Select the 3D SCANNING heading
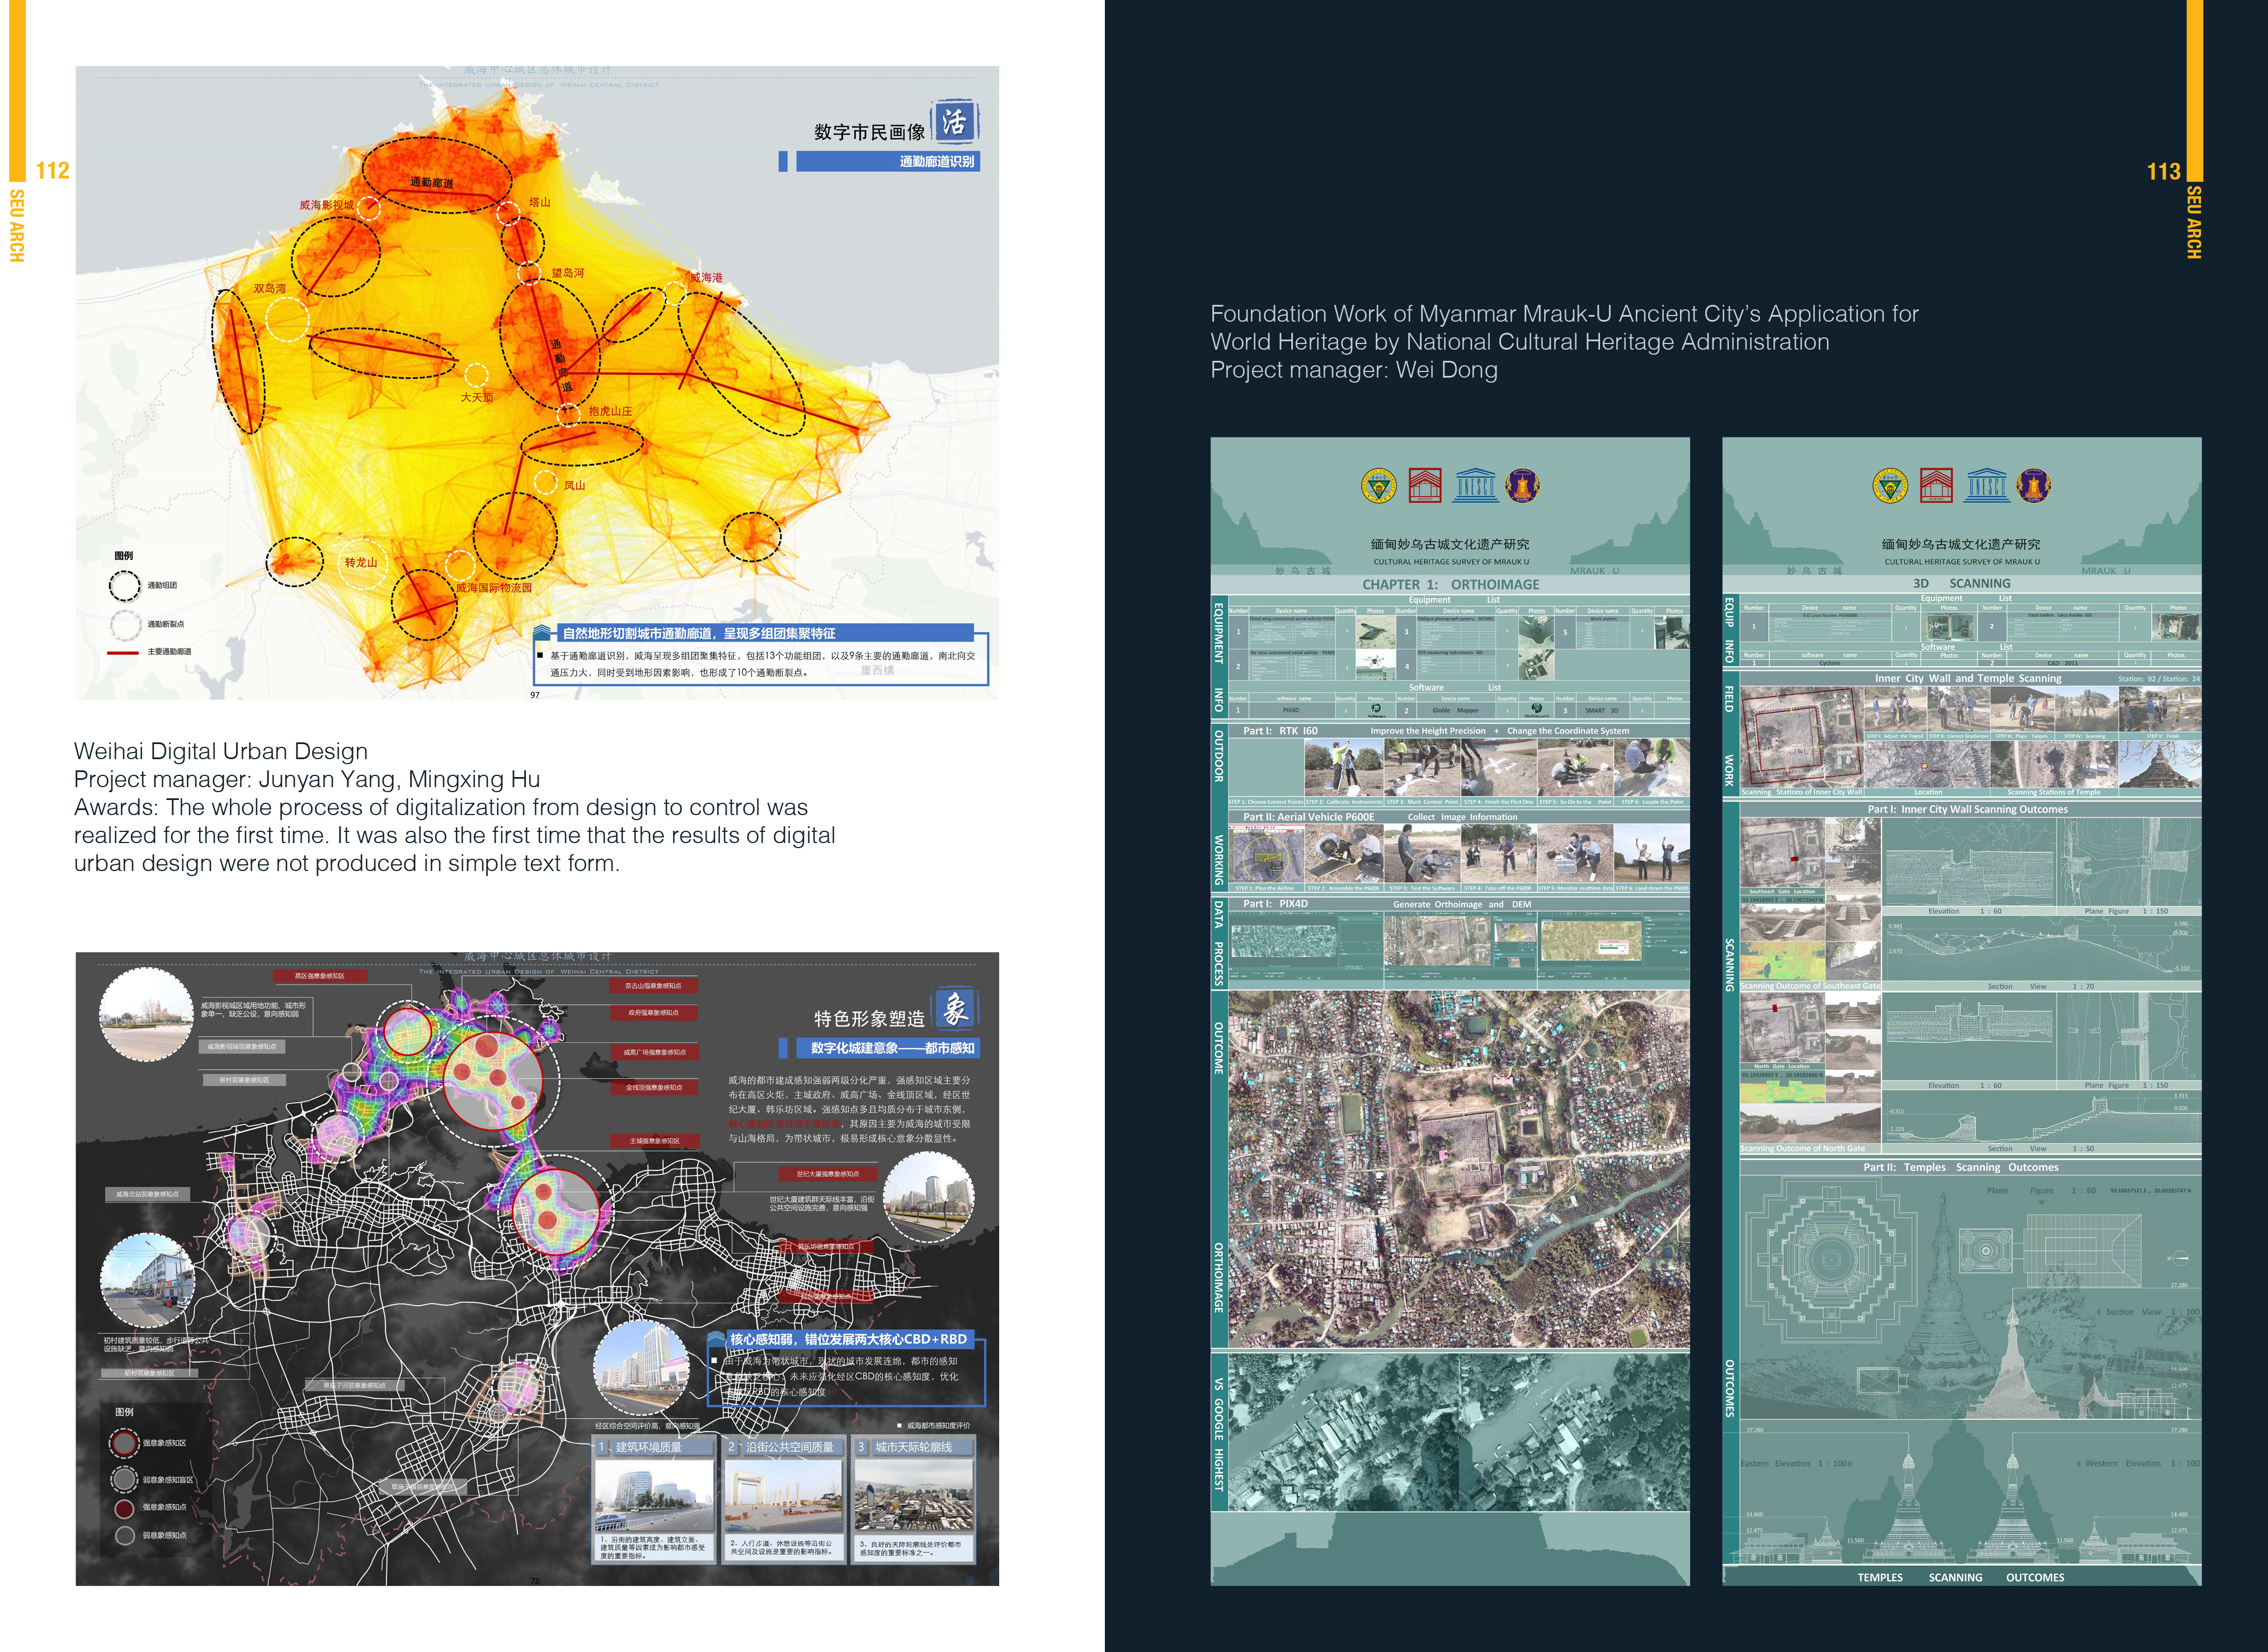Screen dimensions: 2268x1652 click(x=1961, y=583)
